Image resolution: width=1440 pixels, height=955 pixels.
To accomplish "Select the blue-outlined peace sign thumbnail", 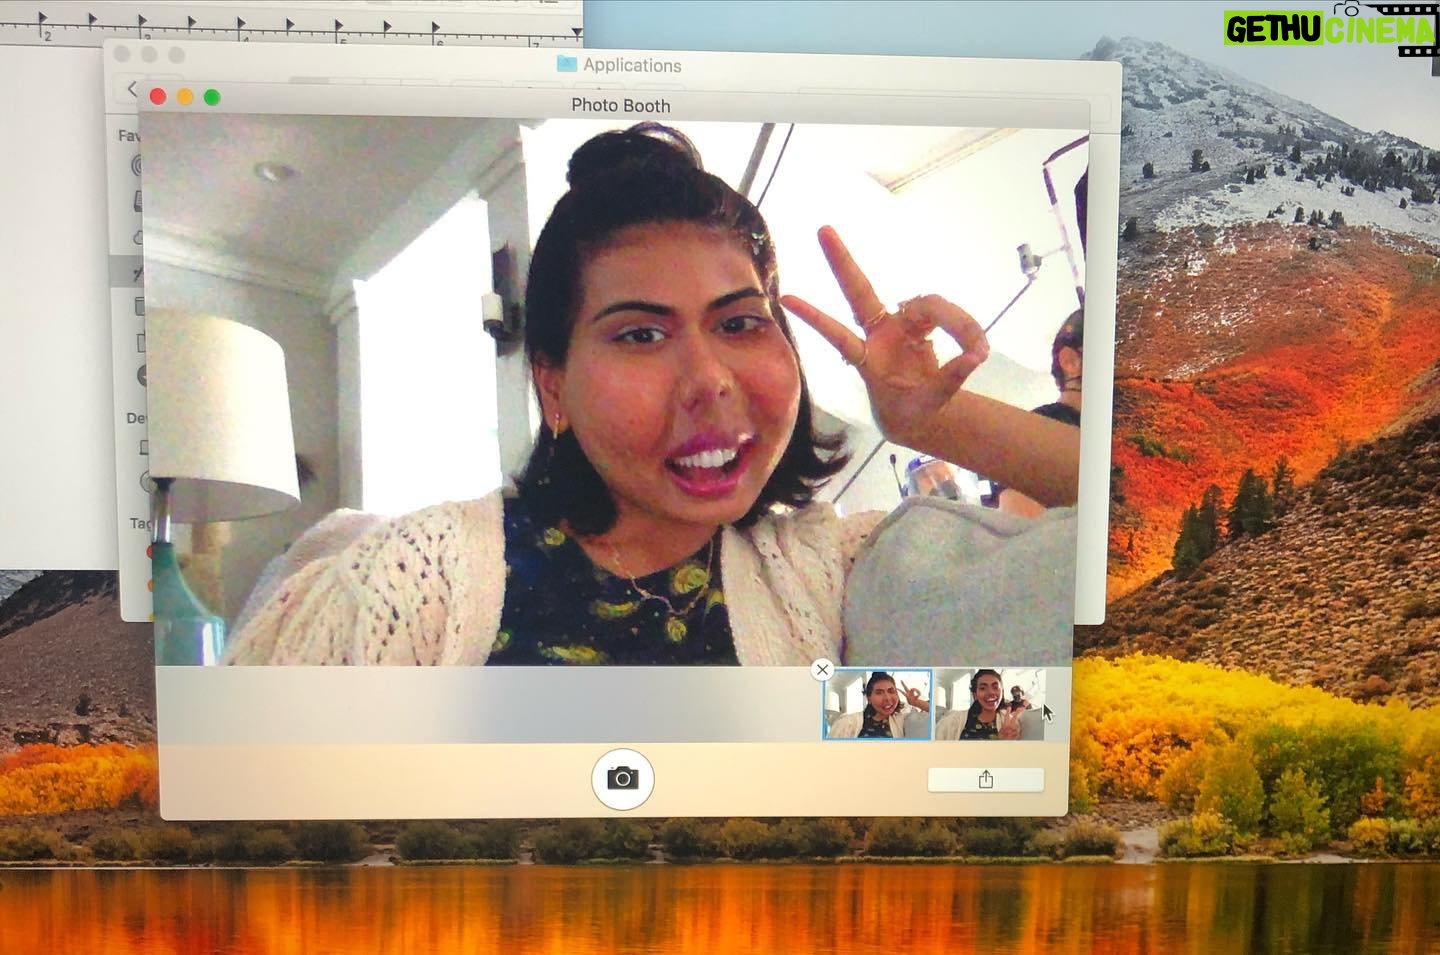I will click(x=877, y=705).
